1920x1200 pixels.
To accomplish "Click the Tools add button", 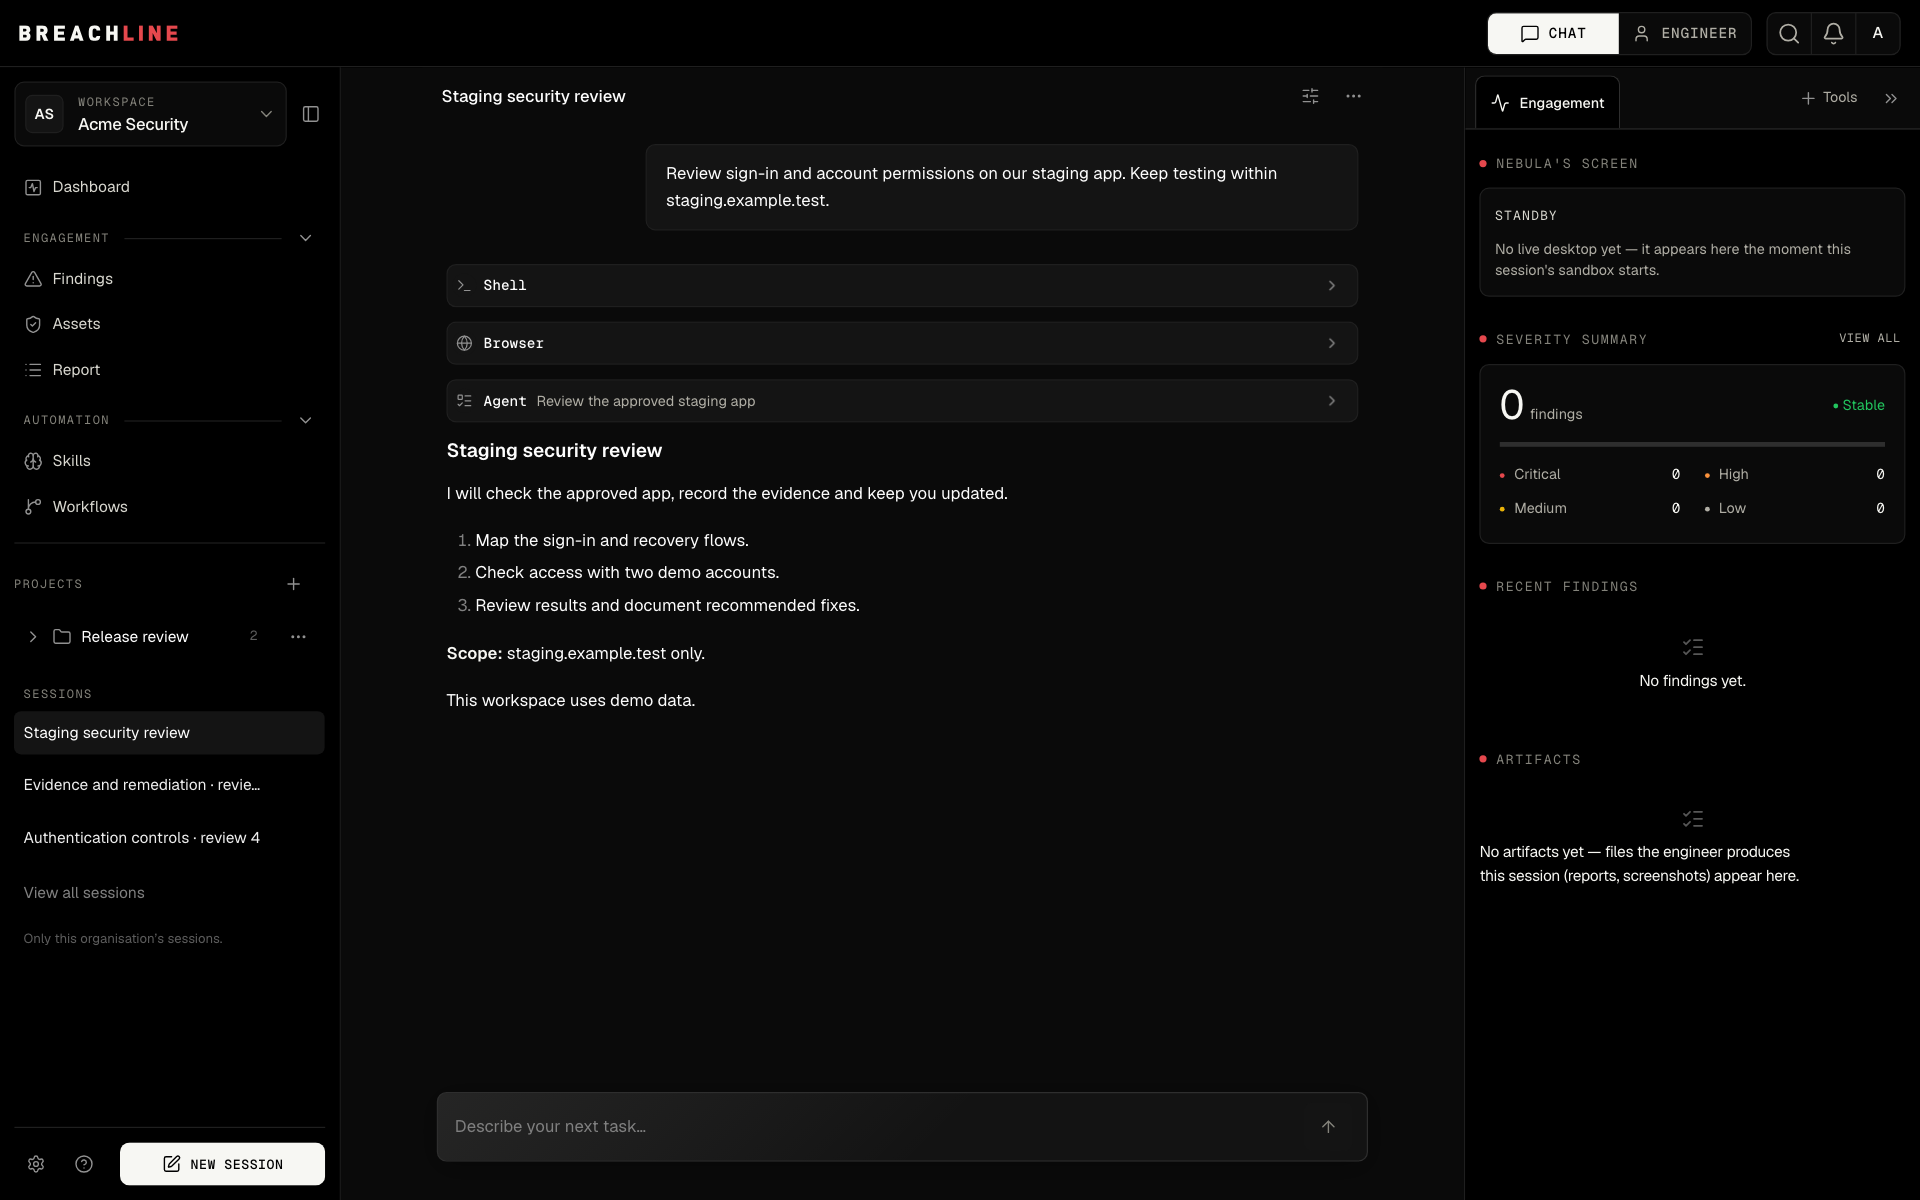I will [x=1829, y=98].
